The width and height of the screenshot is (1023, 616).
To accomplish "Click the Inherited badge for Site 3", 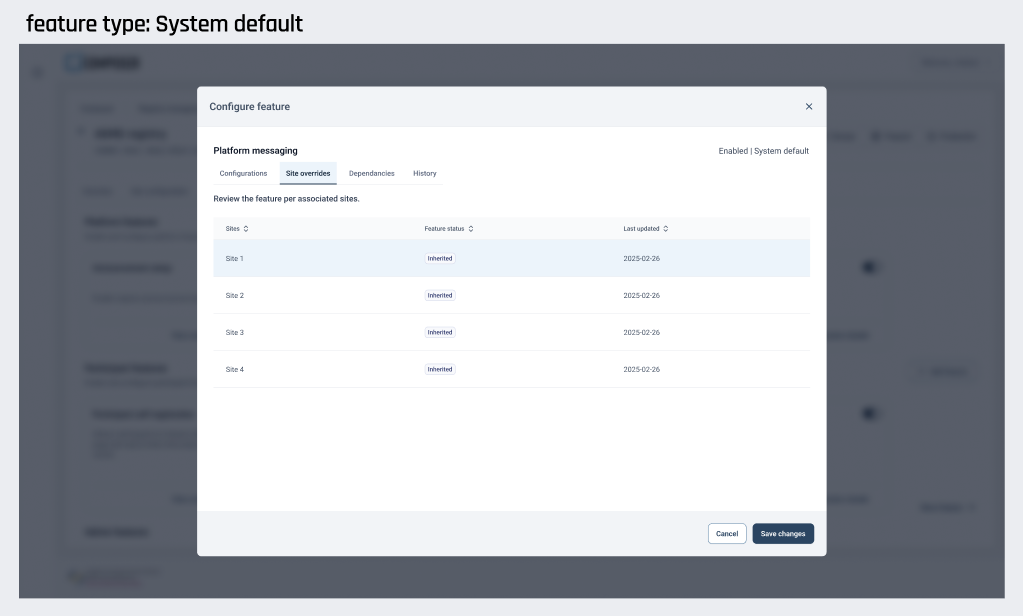I will 440,333.
